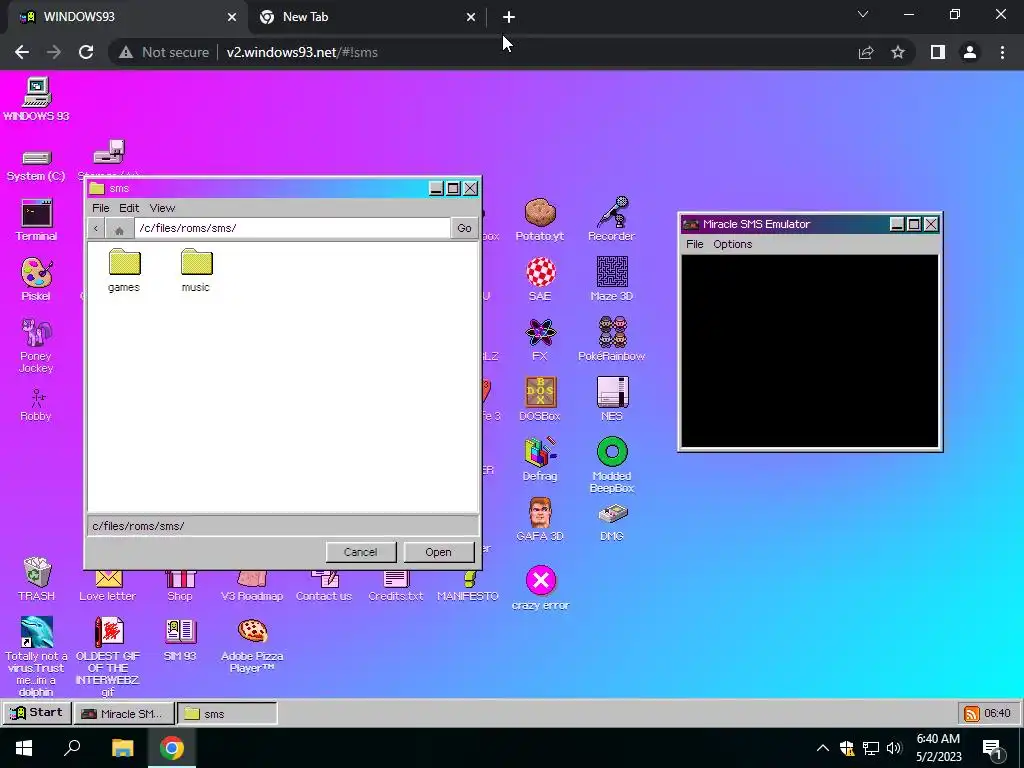1024x768 pixels.
Task: Share this page via the share icon
Action: [x=866, y=52]
